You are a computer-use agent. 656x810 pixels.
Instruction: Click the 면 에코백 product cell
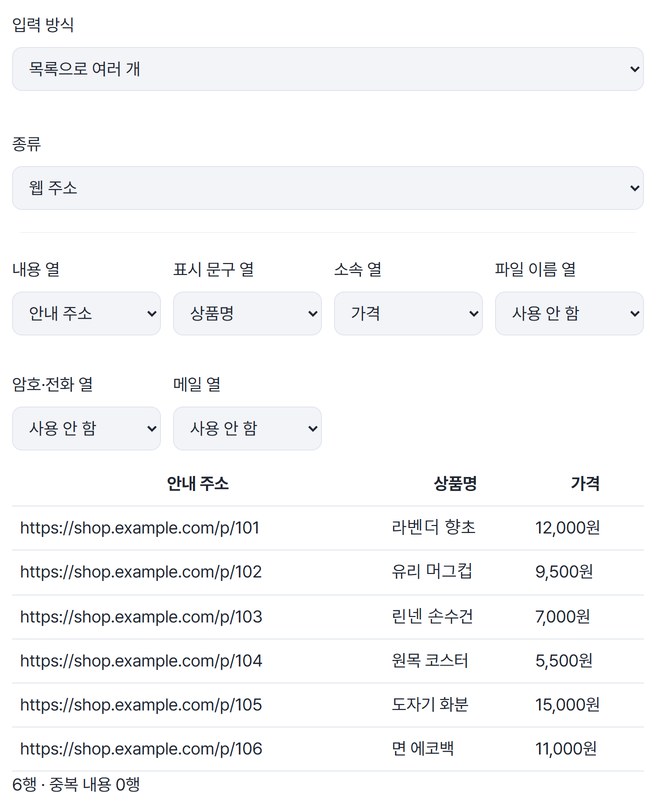[423, 748]
